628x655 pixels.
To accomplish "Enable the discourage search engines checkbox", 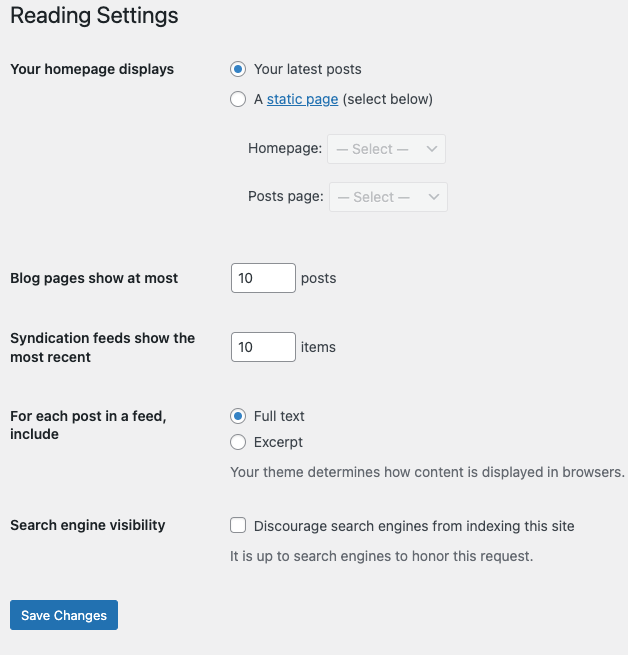I will [238, 525].
